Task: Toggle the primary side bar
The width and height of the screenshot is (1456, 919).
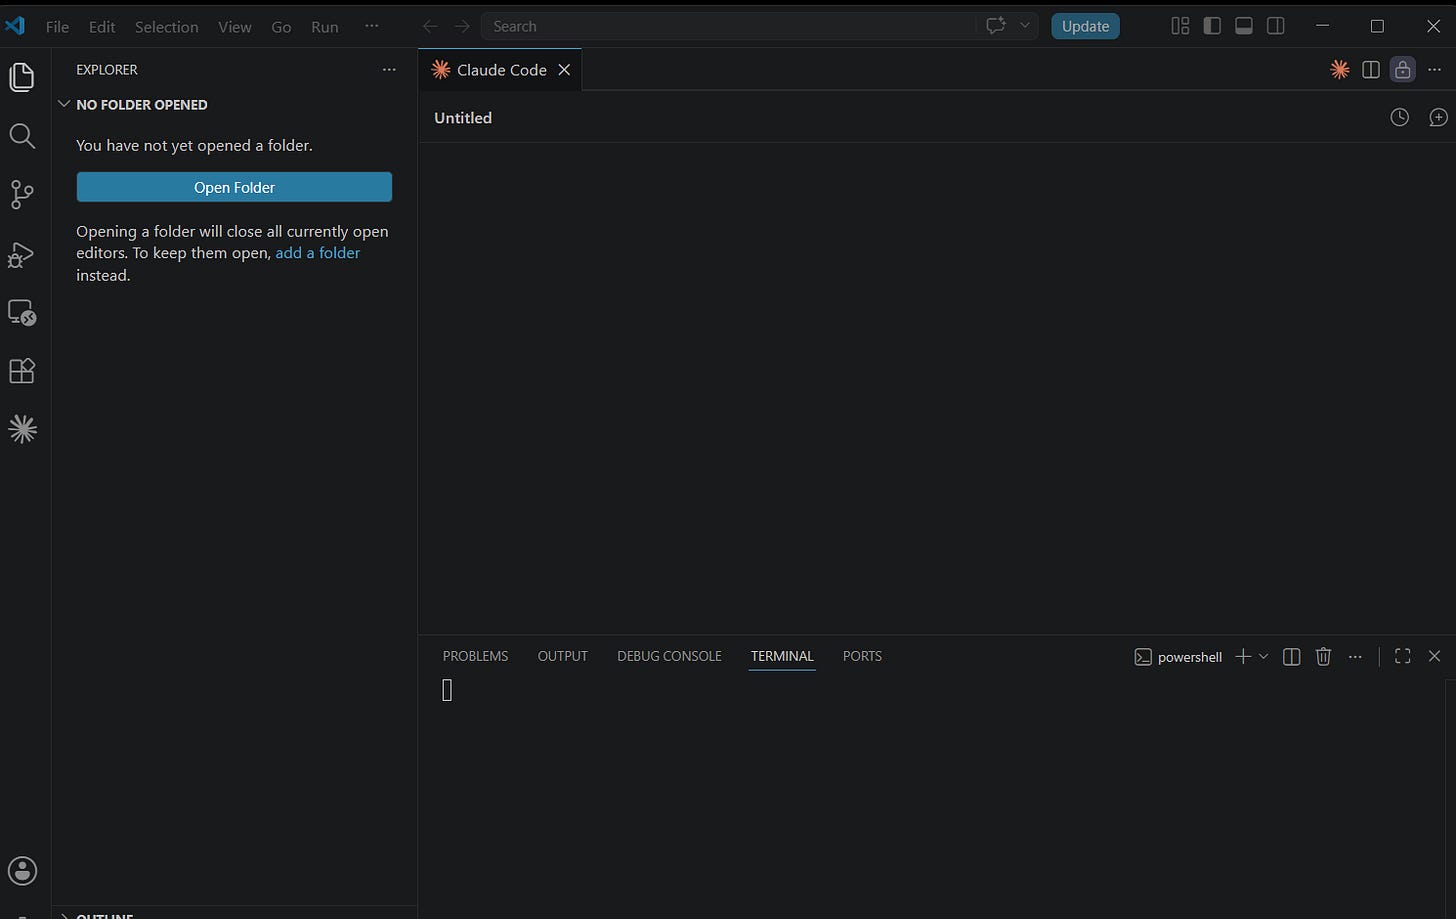Action: pos(1212,26)
